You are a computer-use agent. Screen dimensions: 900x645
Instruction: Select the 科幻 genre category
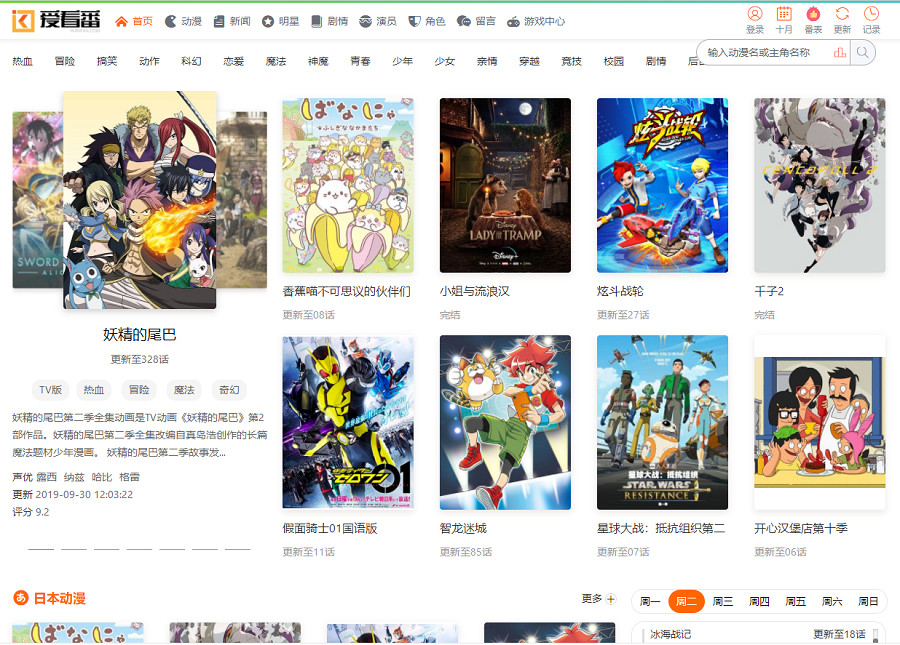(x=191, y=61)
